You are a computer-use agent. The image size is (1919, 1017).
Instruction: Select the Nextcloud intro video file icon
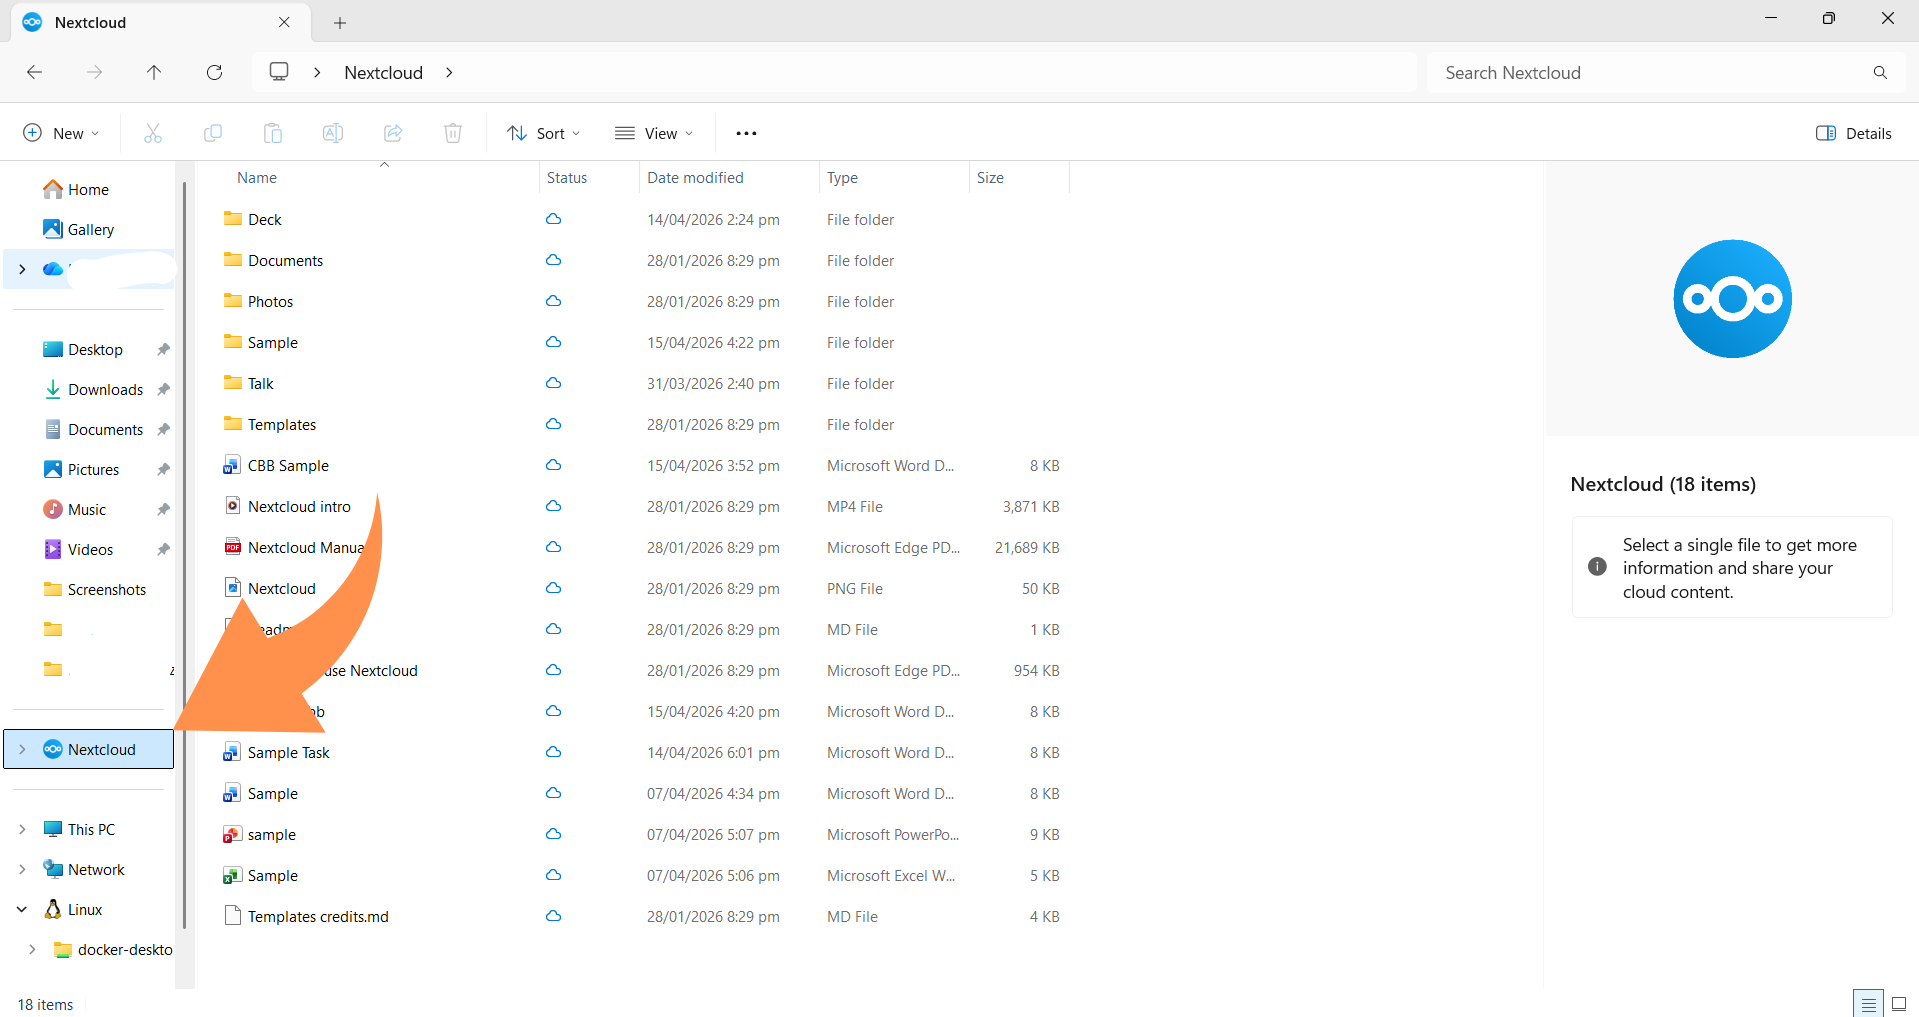pos(232,506)
